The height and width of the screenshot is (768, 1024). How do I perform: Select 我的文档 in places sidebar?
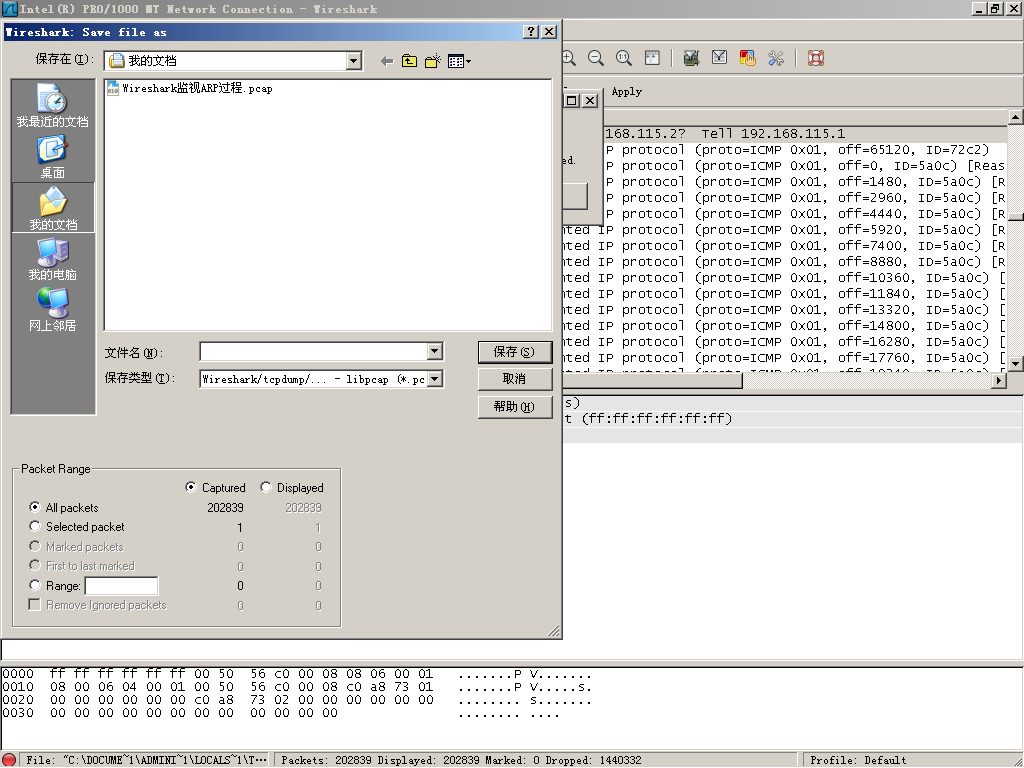tap(52, 208)
